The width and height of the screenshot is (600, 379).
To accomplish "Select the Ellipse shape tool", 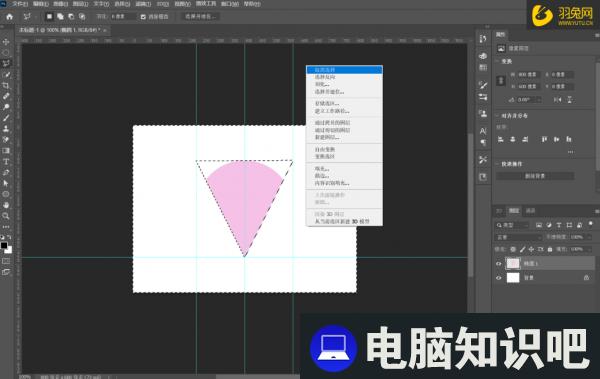I will point(6,194).
